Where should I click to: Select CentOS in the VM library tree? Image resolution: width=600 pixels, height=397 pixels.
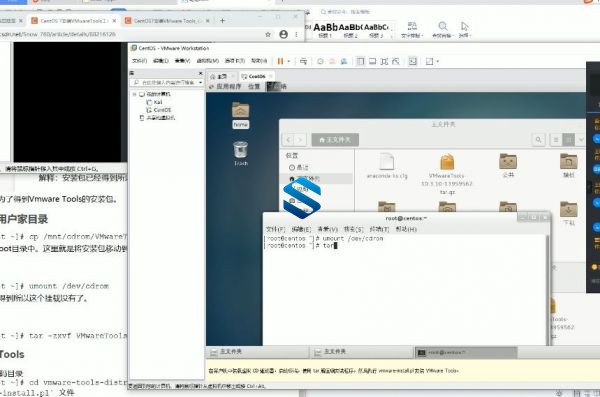[162, 110]
